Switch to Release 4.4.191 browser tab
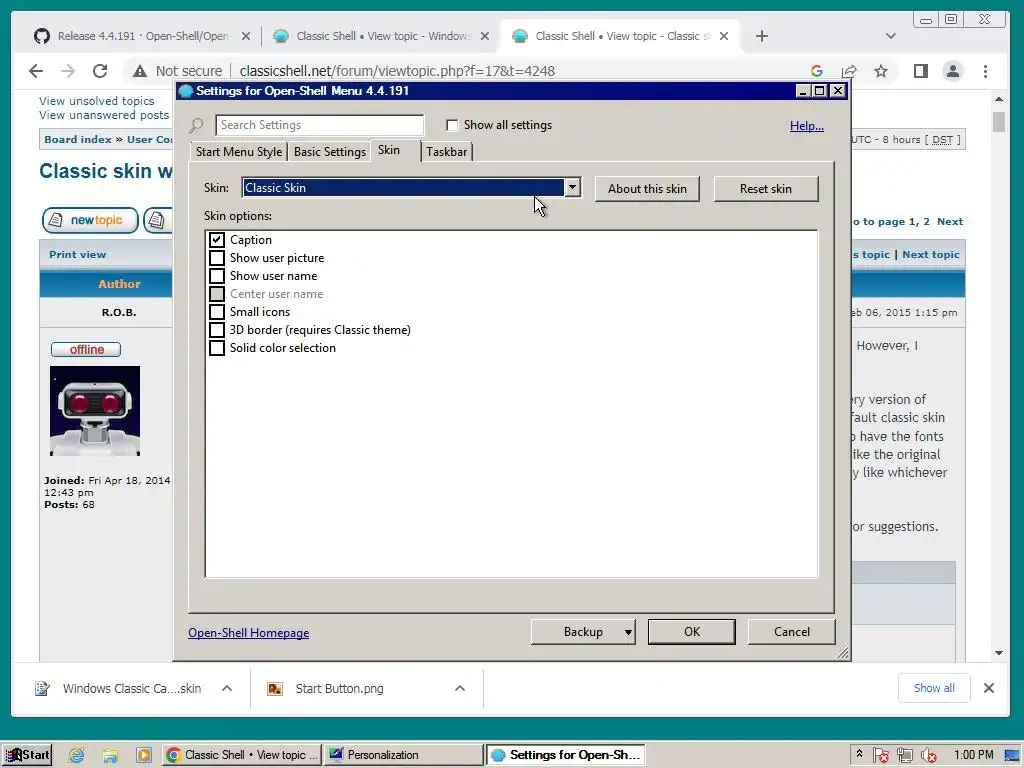Image resolution: width=1024 pixels, height=768 pixels. point(142,36)
